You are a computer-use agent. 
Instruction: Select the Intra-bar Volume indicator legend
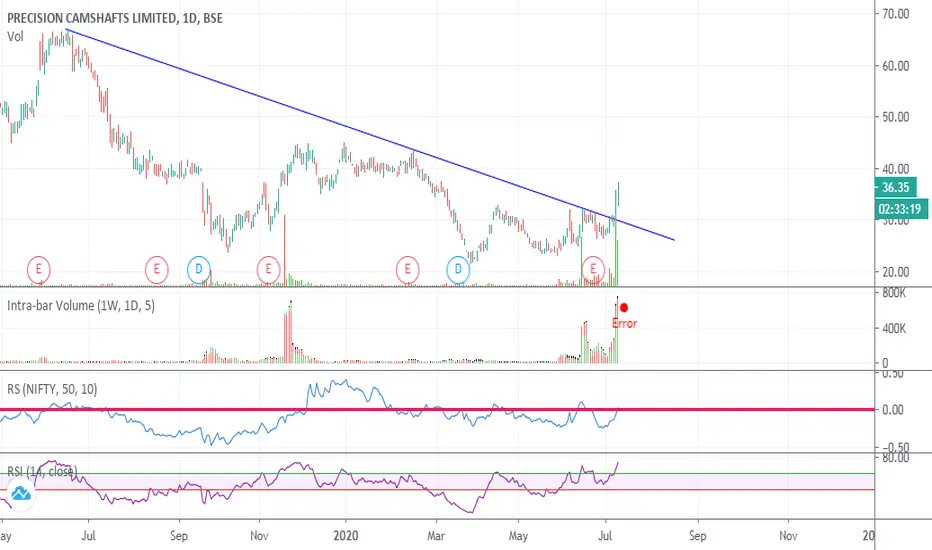pos(81,306)
